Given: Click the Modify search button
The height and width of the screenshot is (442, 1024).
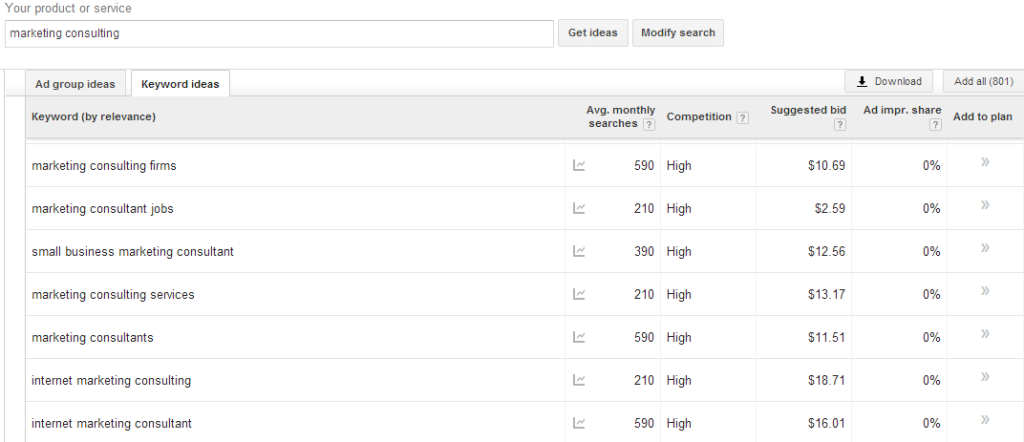Looking at the screenshot, I should (x=678, y=33).
